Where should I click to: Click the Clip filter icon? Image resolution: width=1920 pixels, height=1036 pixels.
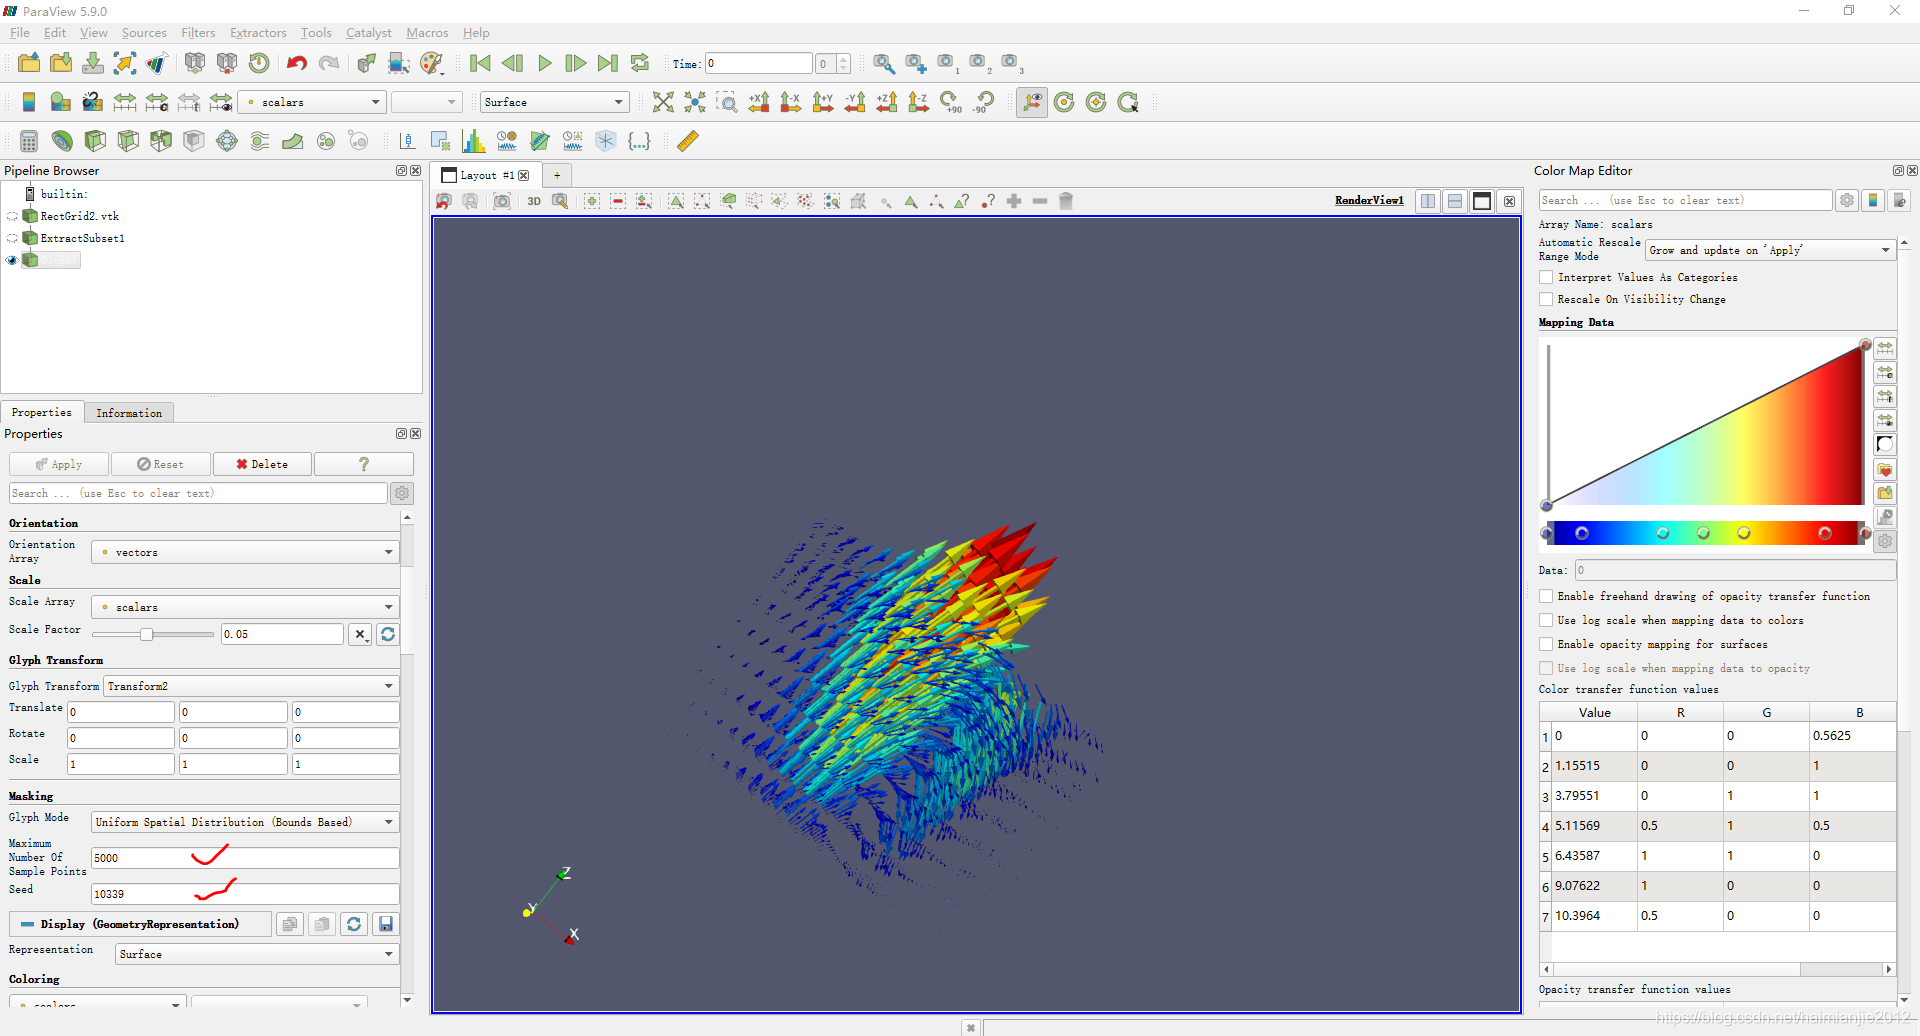click(95, 141)
